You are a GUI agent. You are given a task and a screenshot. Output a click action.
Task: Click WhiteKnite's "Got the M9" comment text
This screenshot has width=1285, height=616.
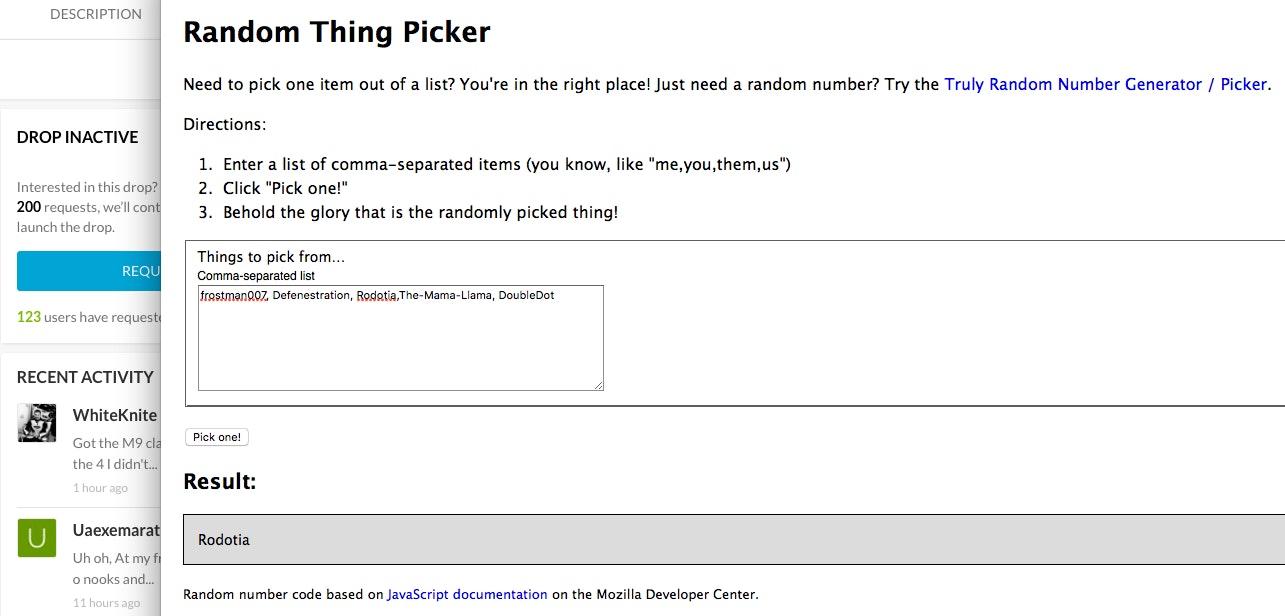tap(115, 453)
